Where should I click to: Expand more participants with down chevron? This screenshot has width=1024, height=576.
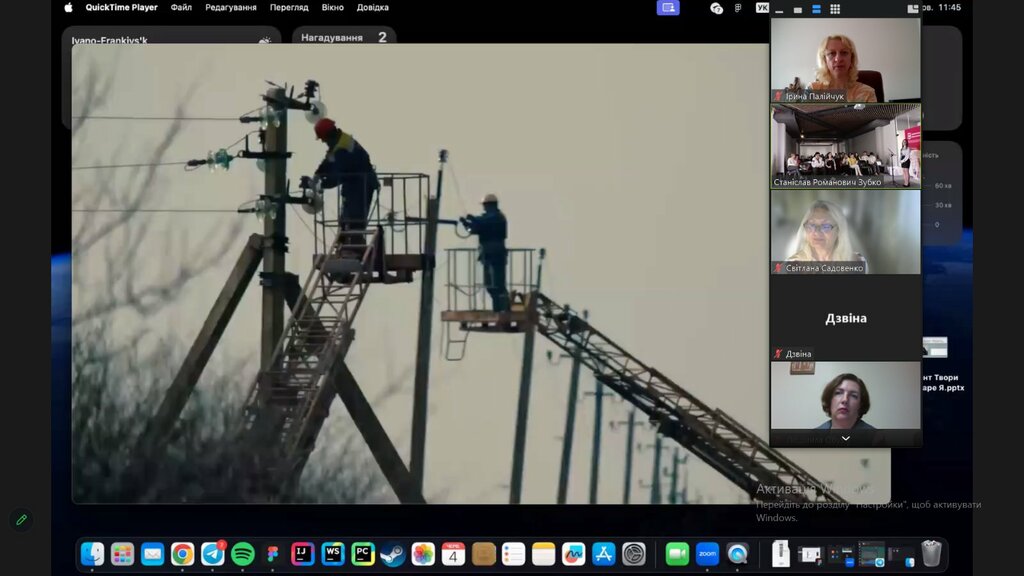tap(845, 438)
